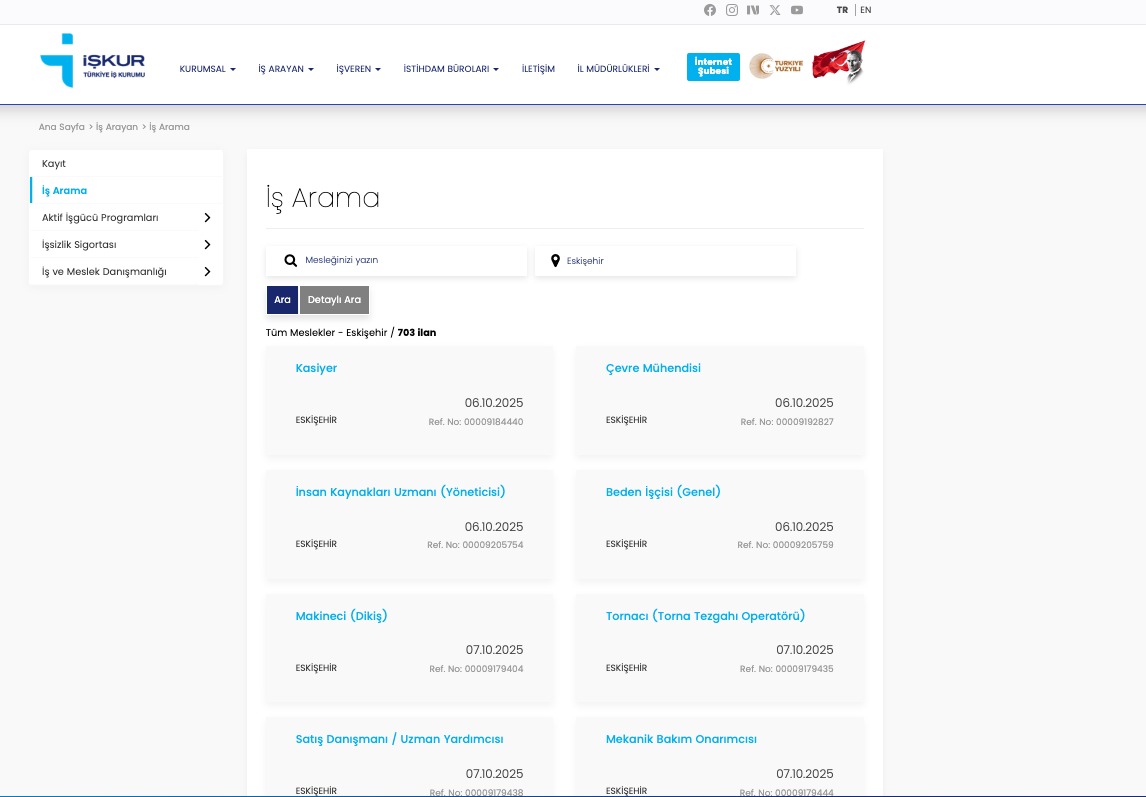Open the NSosyal icon beside Instagram
Image resolution: width=1146 pixels, height=797 pixels.
point(753,10)
